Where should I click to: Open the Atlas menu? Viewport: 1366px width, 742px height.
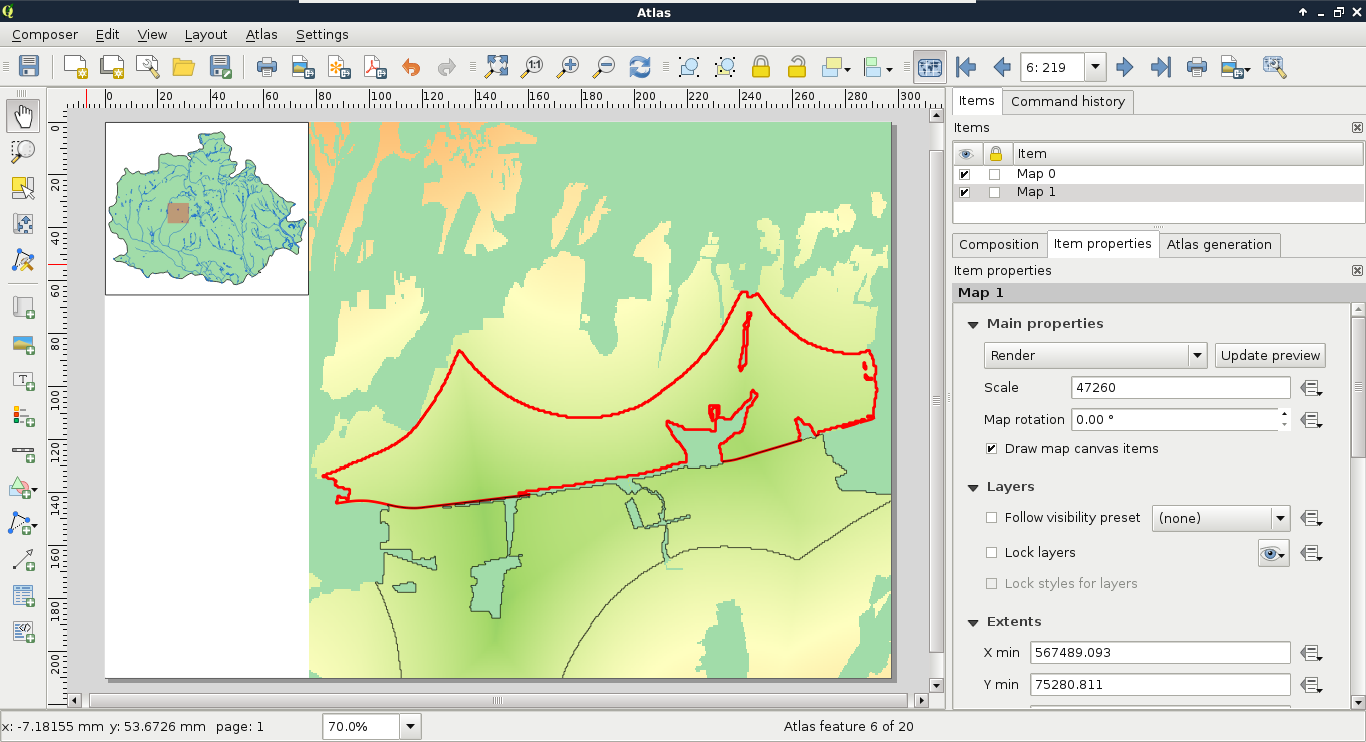(261, 34)
